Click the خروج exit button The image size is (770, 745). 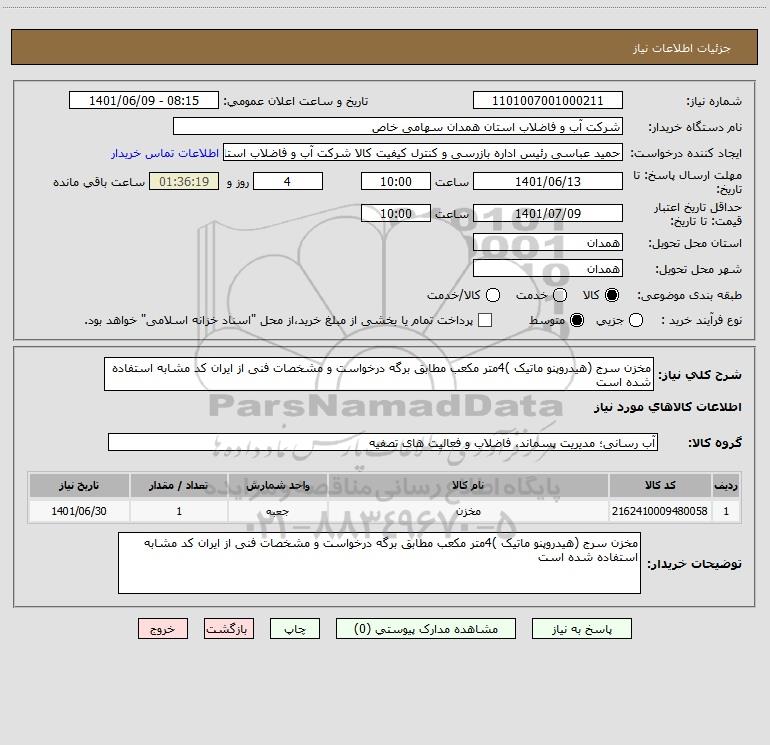(163, 629)
